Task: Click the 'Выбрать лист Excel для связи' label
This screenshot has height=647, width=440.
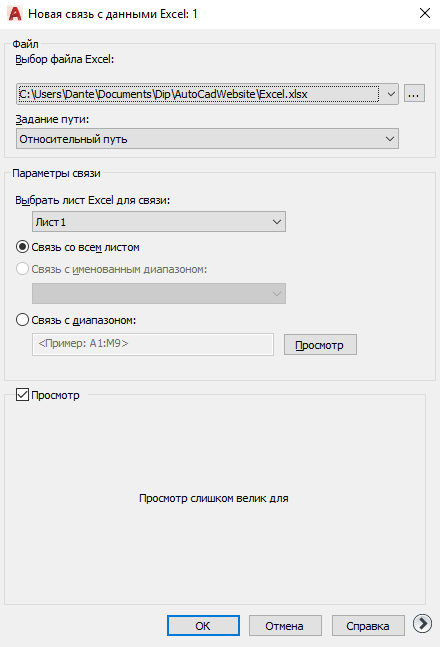Action: [x=92, y=200]
